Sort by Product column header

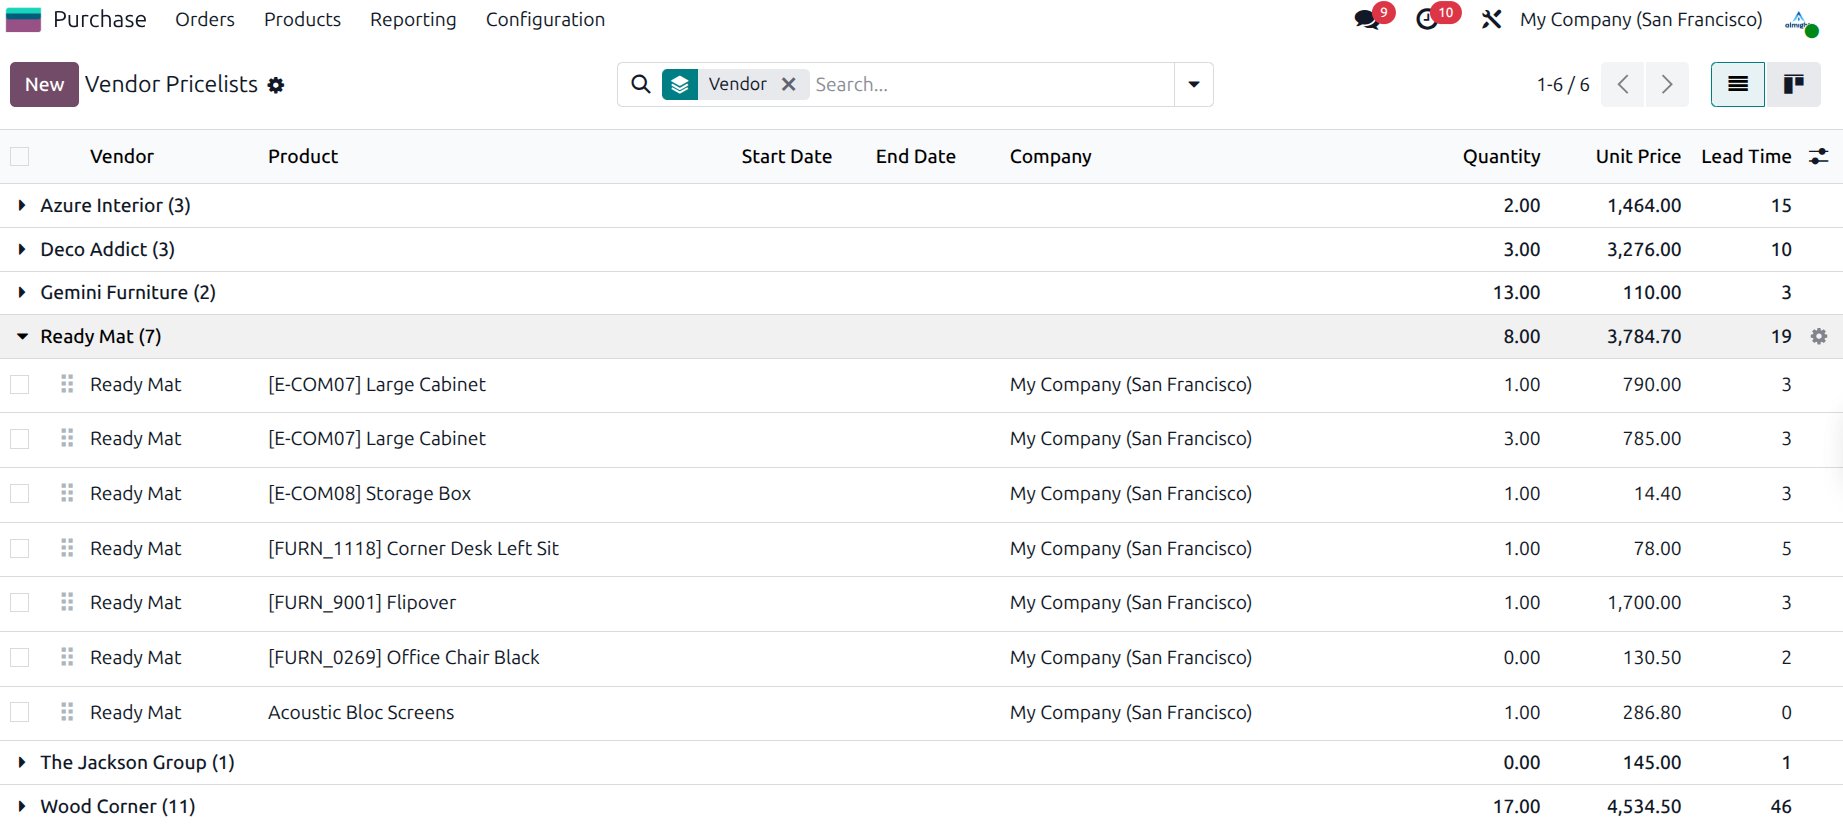pos(303,156)
